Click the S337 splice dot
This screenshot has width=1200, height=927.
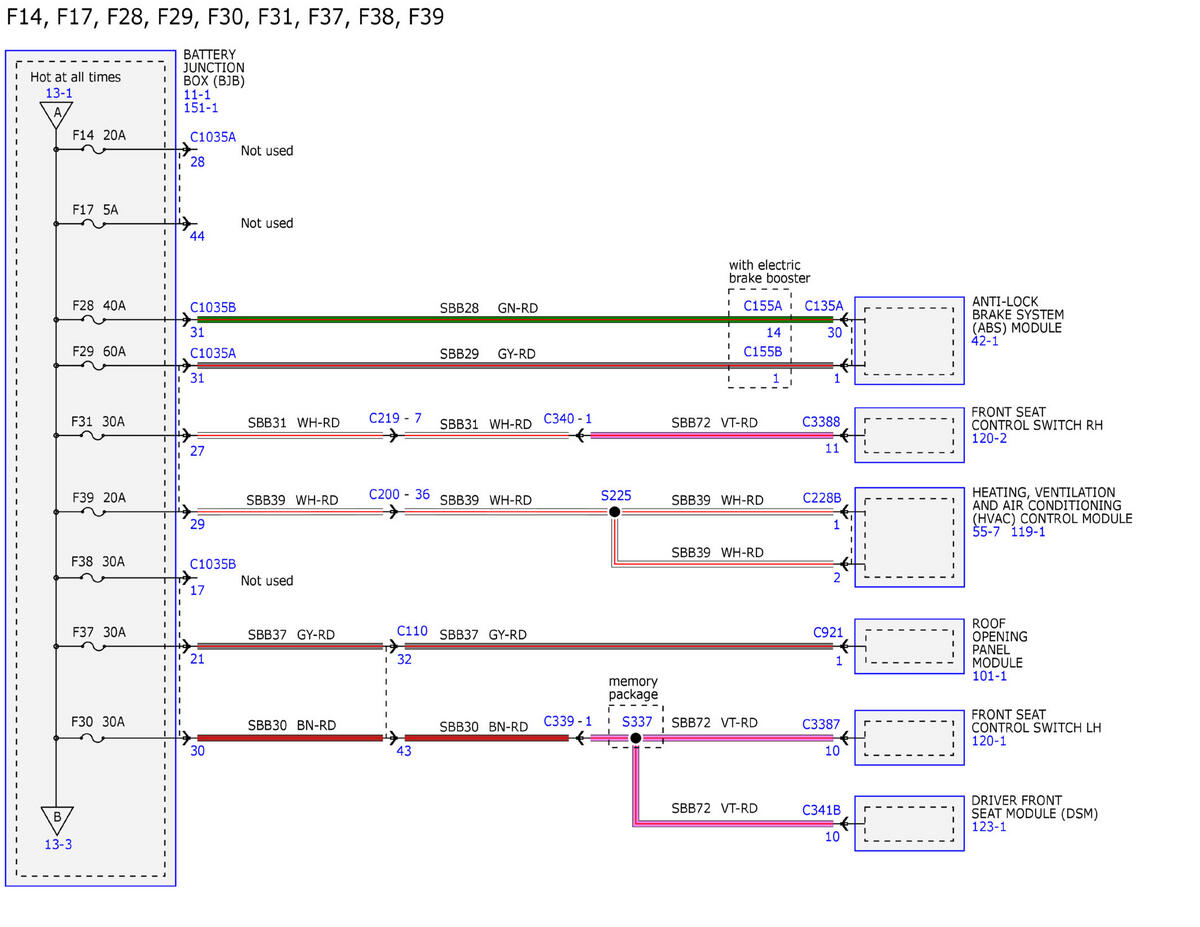[635, 739]
